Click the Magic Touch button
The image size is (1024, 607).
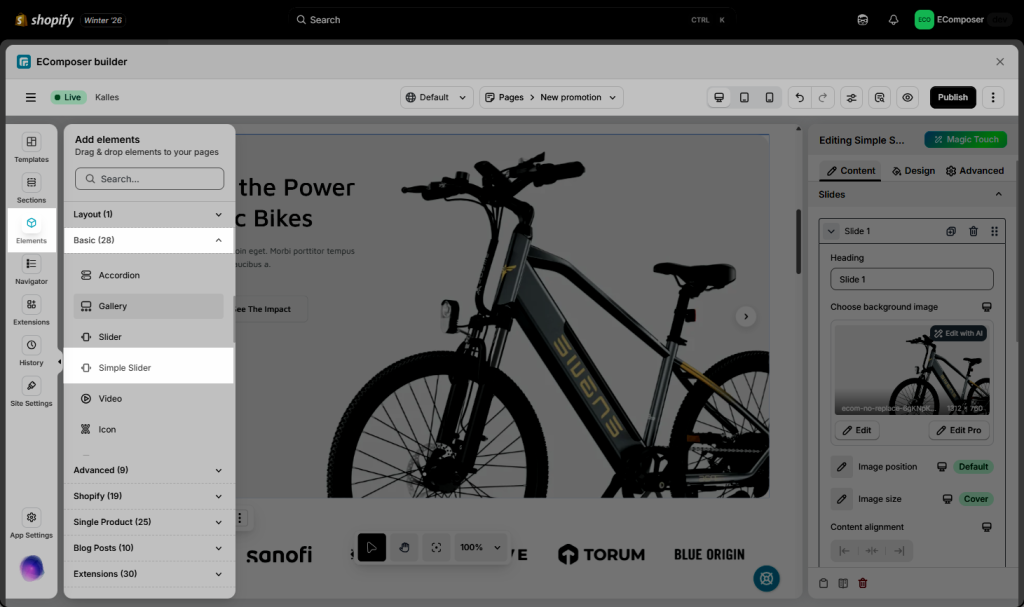tap(964, 140)
